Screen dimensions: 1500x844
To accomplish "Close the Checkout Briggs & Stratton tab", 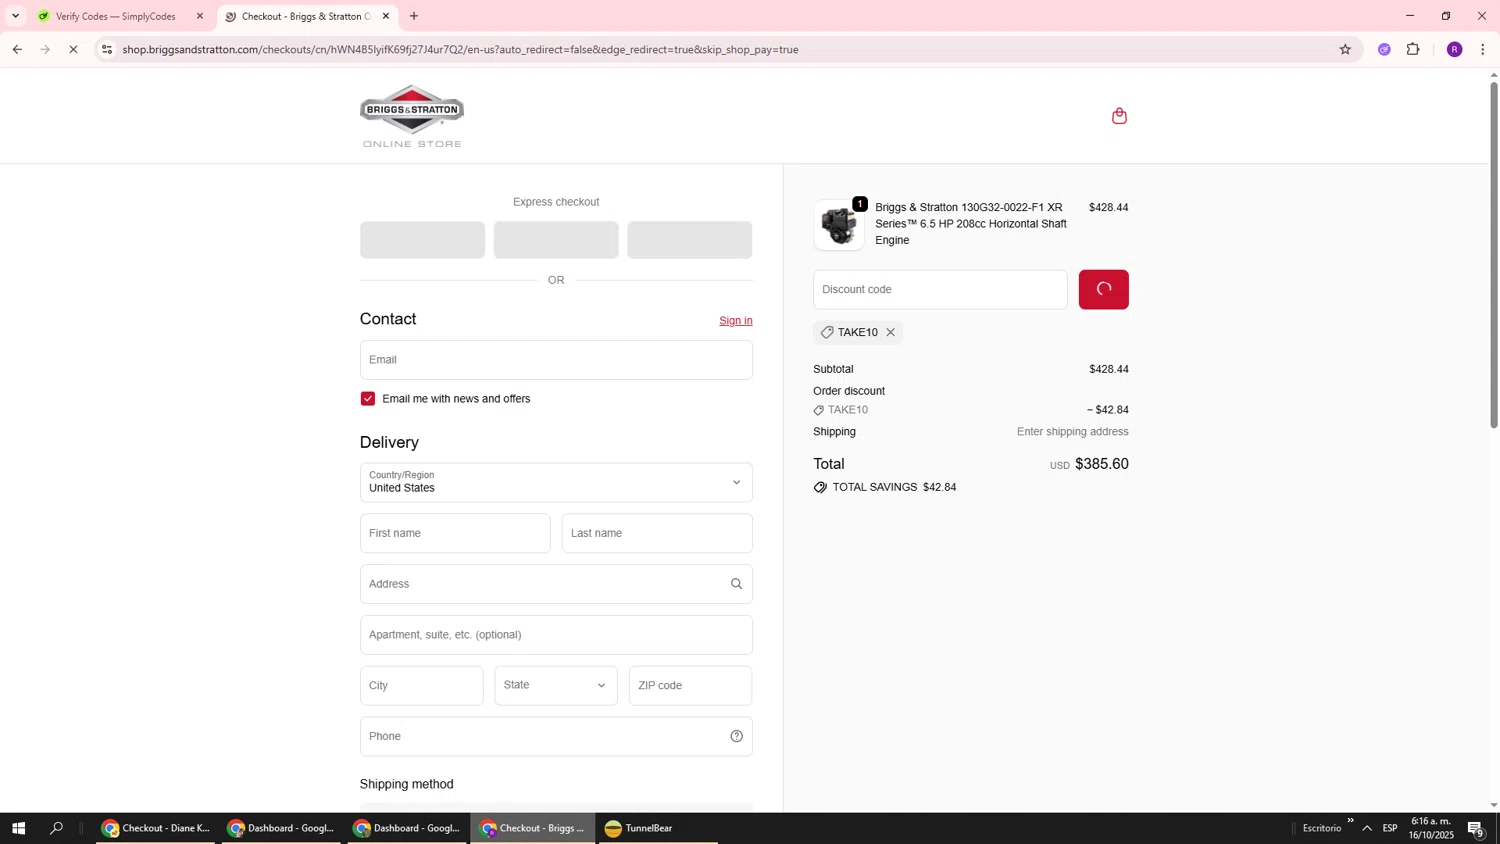I will pos(386,16).
